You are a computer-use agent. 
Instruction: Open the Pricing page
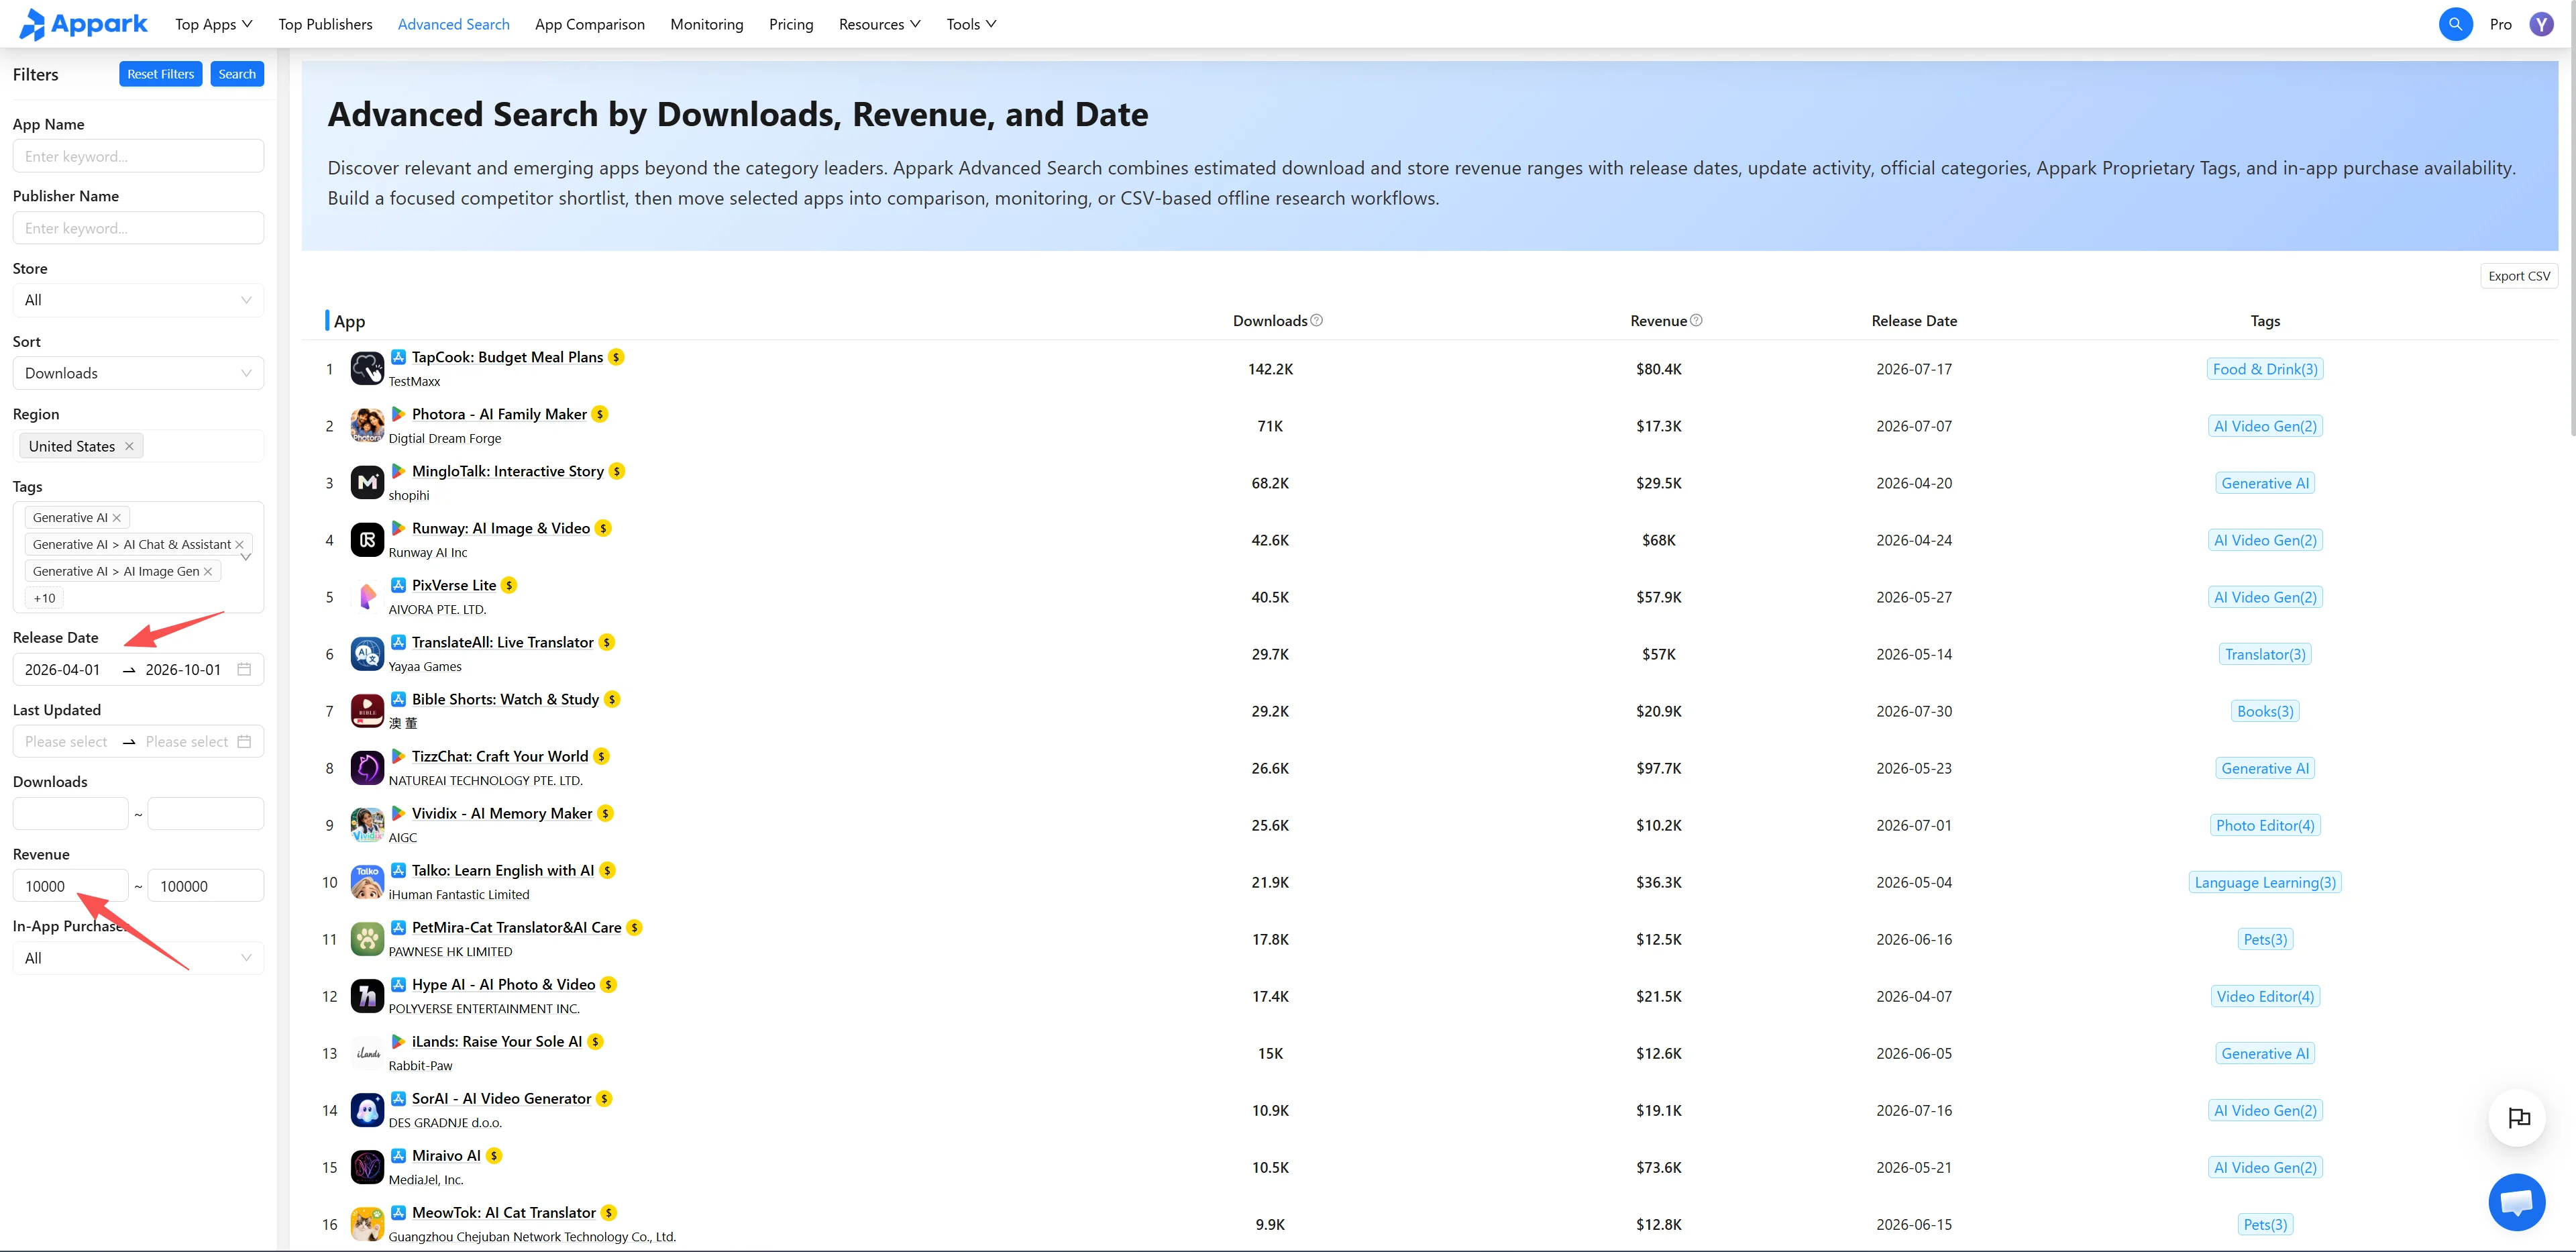tap(791, 24)
